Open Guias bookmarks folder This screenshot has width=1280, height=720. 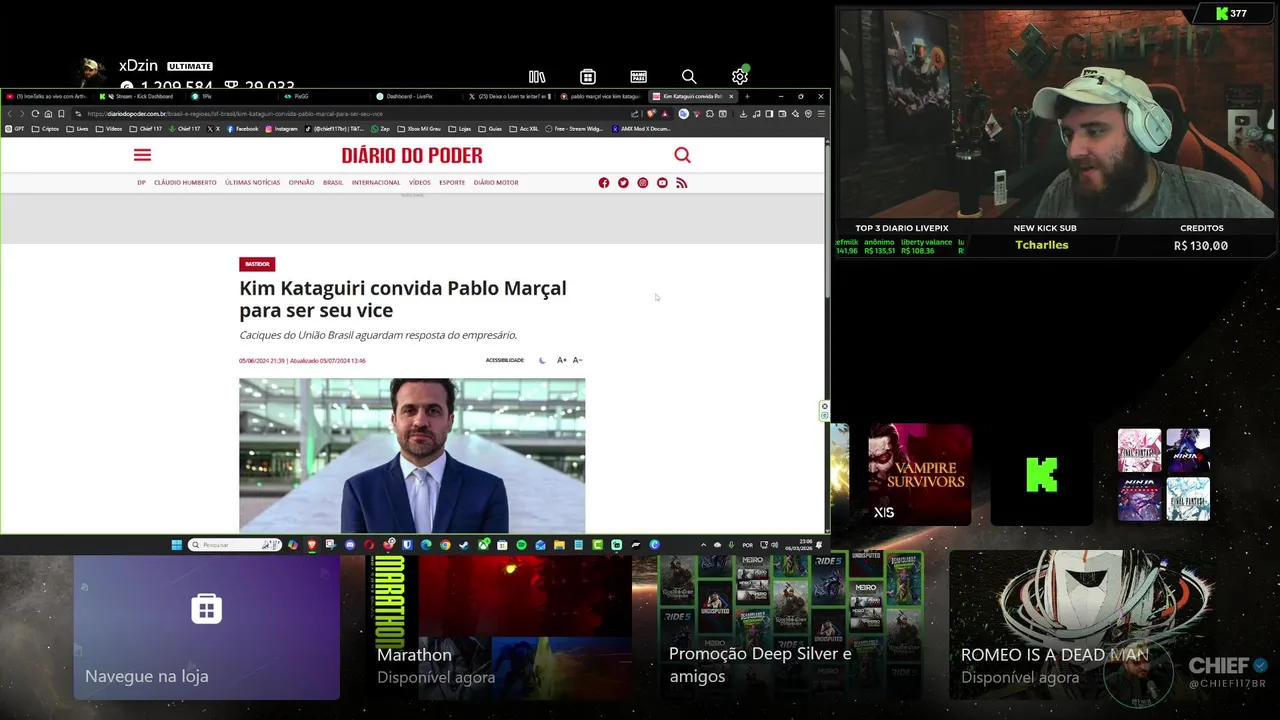point(490,129)
